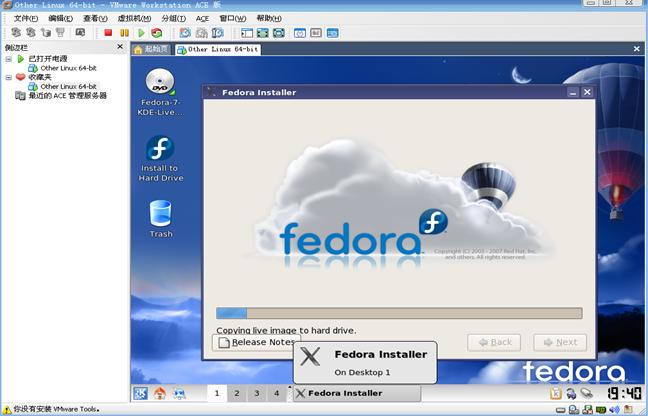The width and height of the screenshot is (648, 416).
Task: Click the Fedora Installer window menu icon
Action: click(211, 92)
